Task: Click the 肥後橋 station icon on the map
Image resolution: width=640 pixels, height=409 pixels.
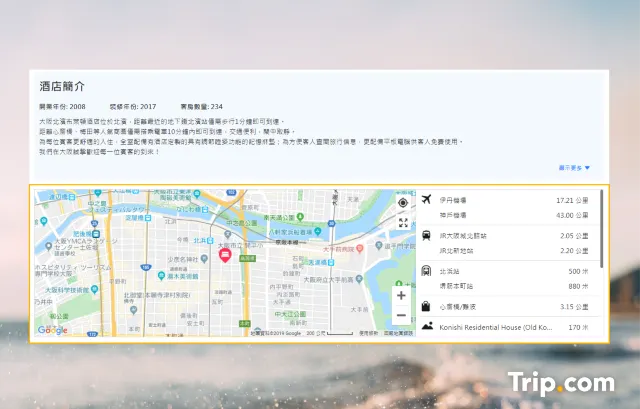Action: click(96, 234)
